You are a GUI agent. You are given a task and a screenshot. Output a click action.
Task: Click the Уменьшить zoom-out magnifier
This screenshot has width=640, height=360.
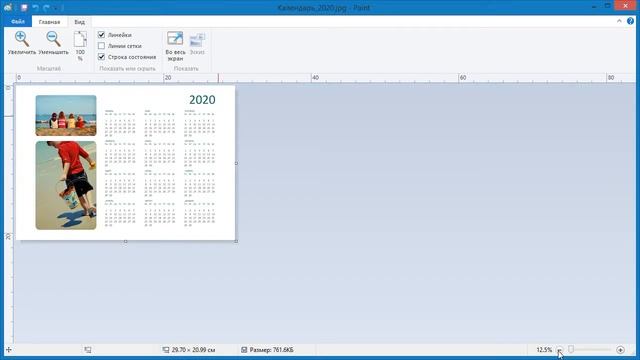pos(53,43)
